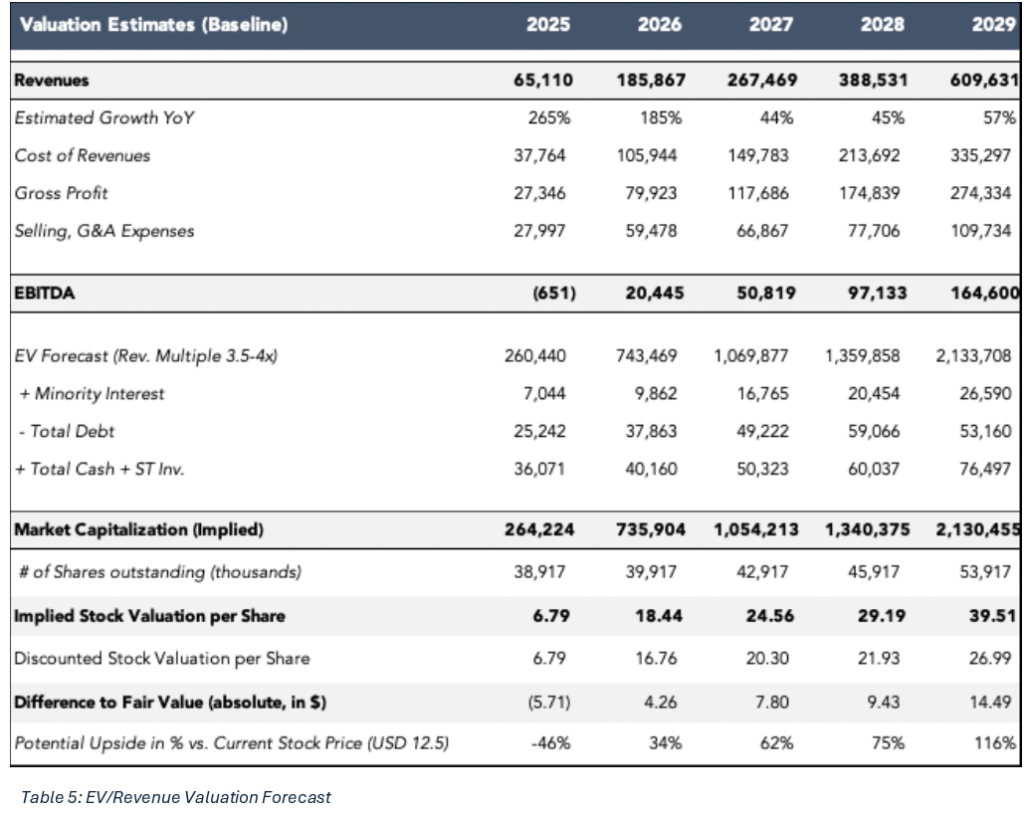
Task: Click shares value 38,917
Action: pyautogui.click(x=539, y=572)
